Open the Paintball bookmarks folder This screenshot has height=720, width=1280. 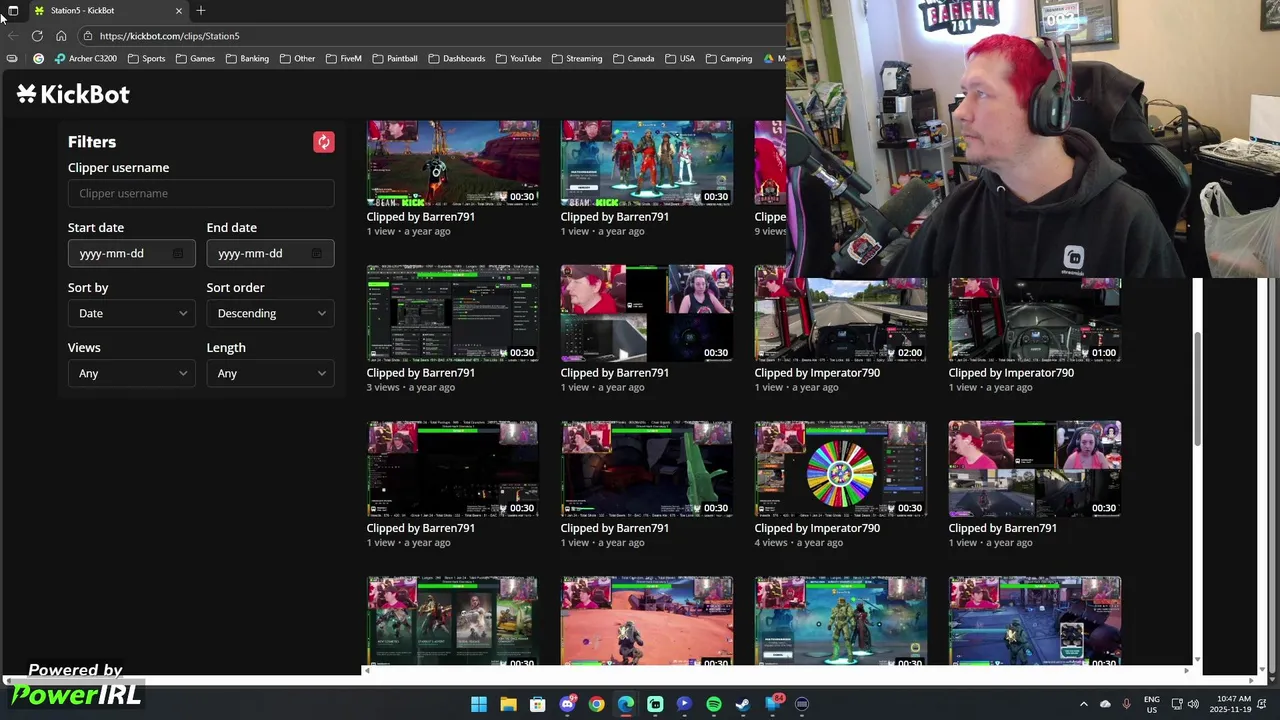395,59
